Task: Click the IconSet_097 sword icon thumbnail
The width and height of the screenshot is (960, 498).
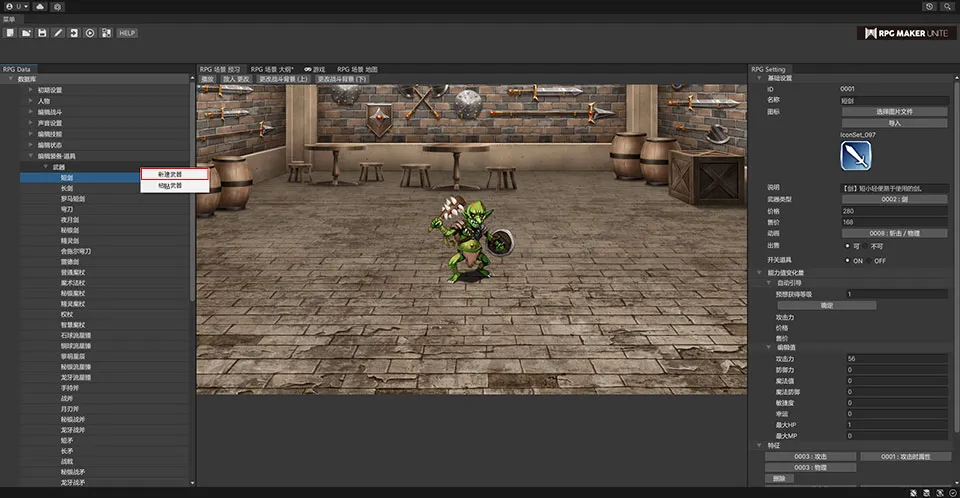Action: coord(855,156)
